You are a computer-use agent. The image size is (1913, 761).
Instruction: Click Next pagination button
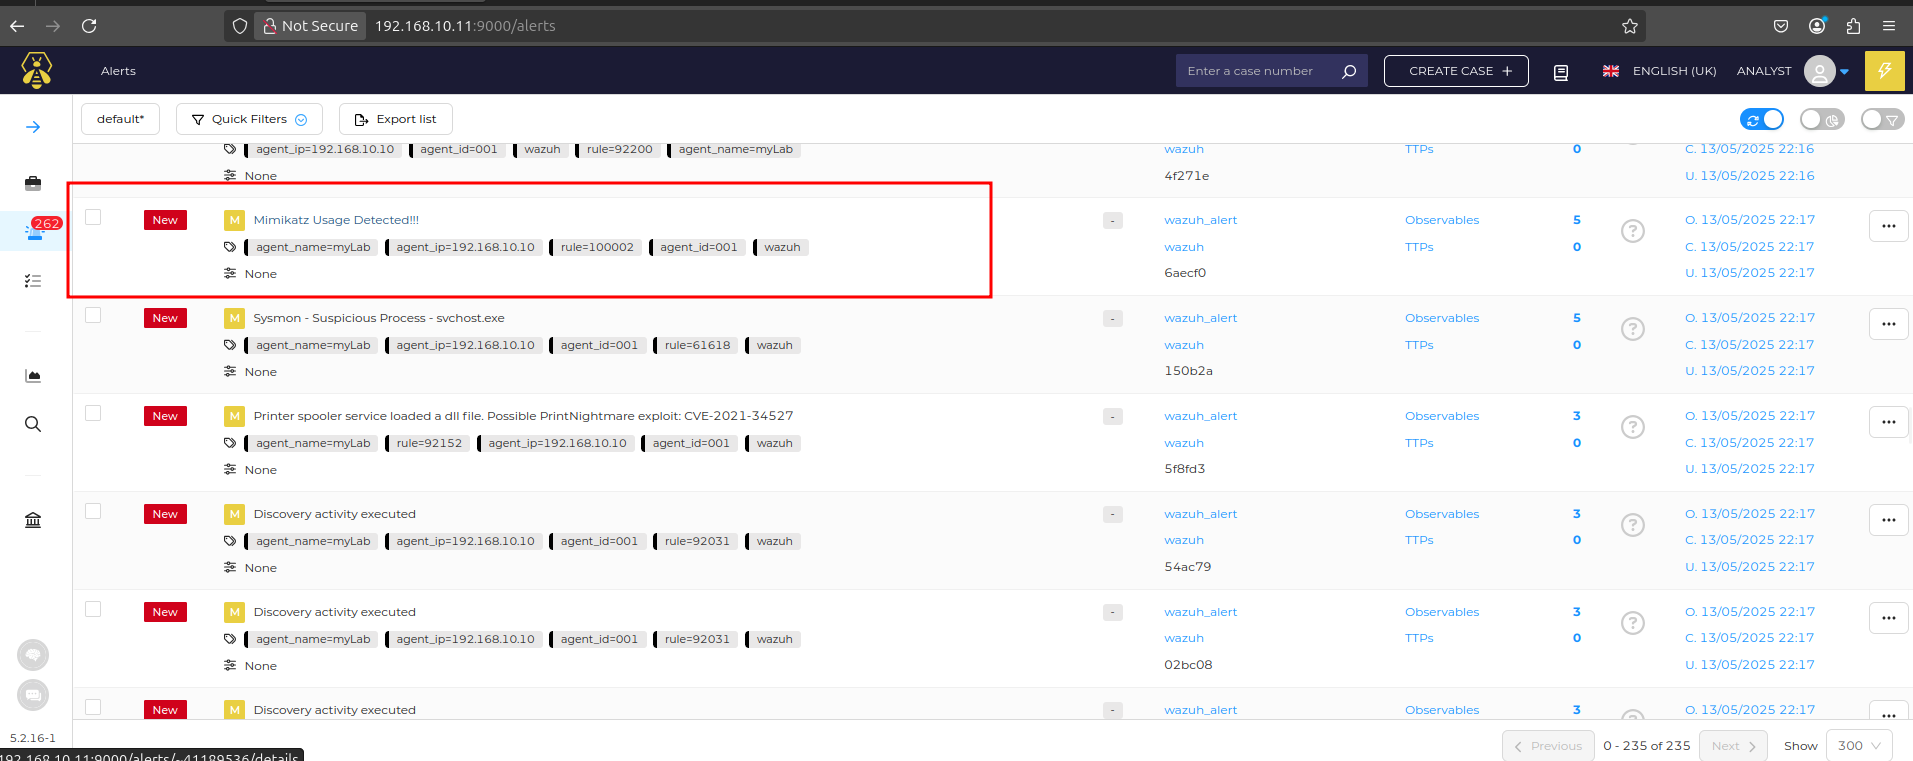point(1733,746)
